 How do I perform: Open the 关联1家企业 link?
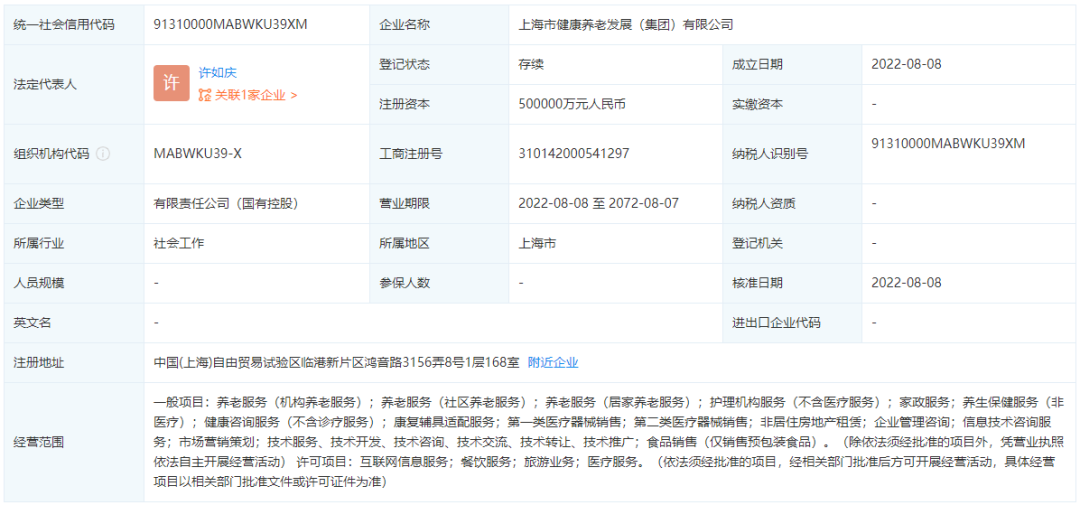[250, 95]
